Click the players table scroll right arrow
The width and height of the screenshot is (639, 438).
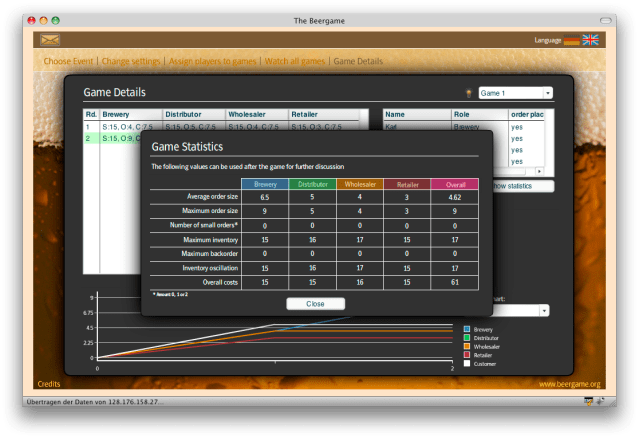[539, 172]
